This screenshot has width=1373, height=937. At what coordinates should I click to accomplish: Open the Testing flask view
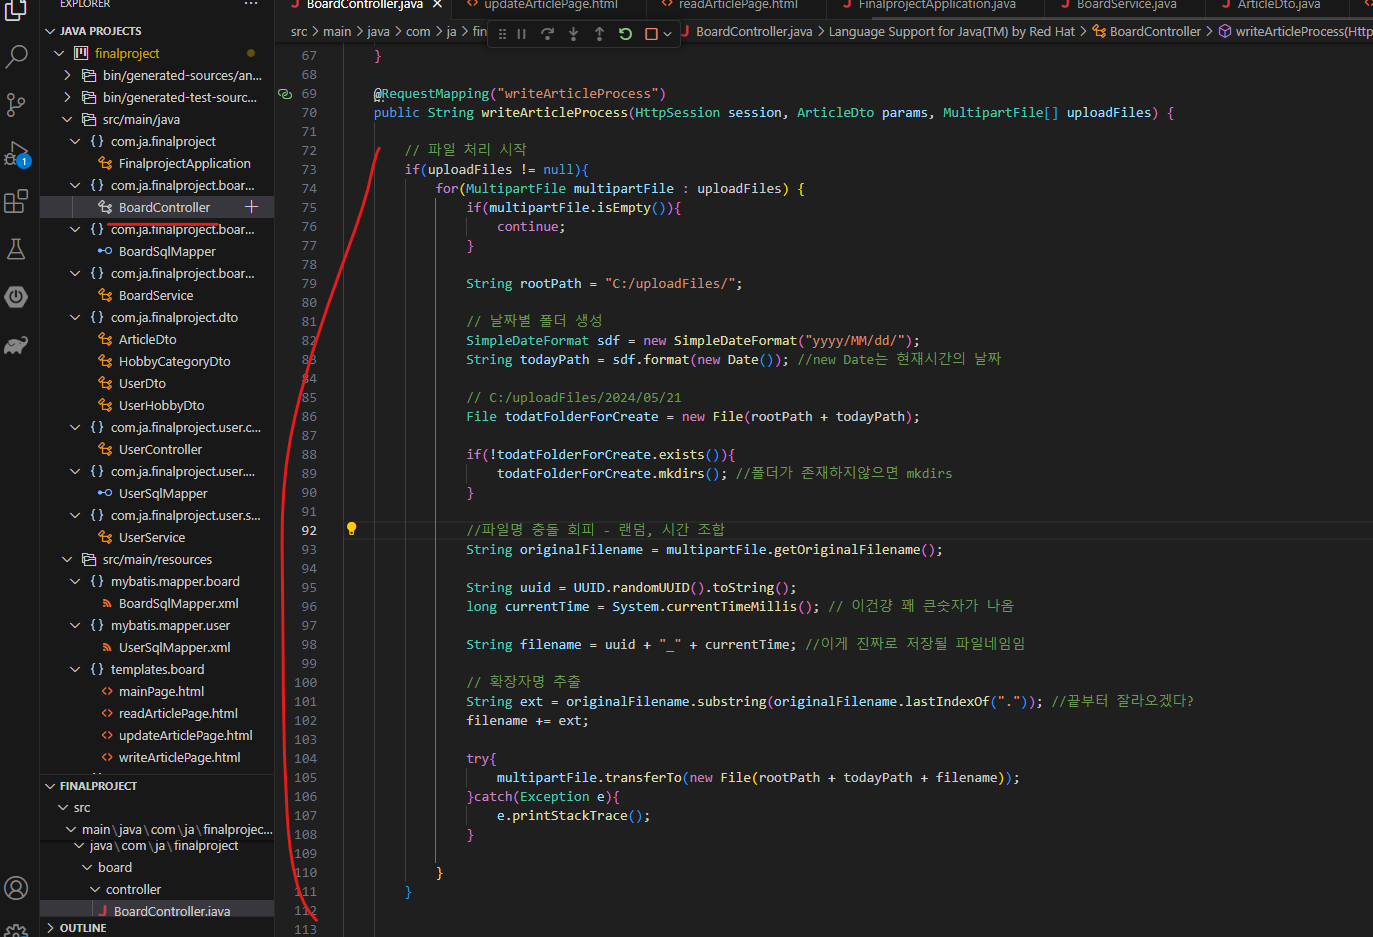16,249
